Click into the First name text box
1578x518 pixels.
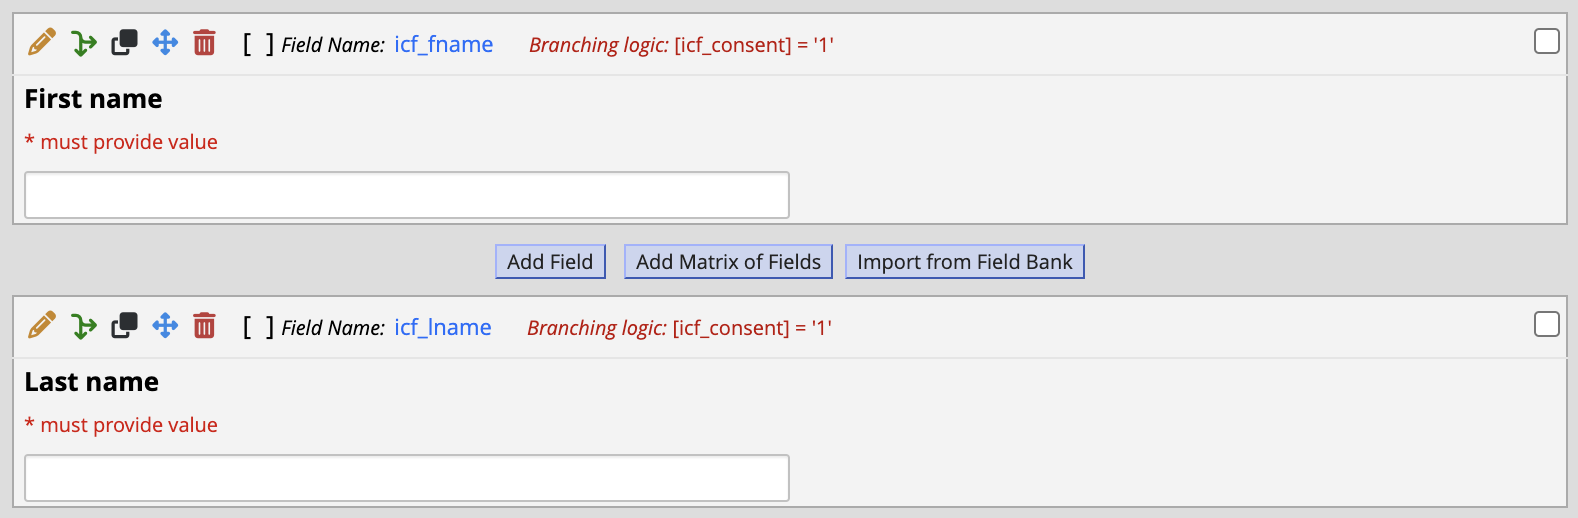[x=407, y=195]
